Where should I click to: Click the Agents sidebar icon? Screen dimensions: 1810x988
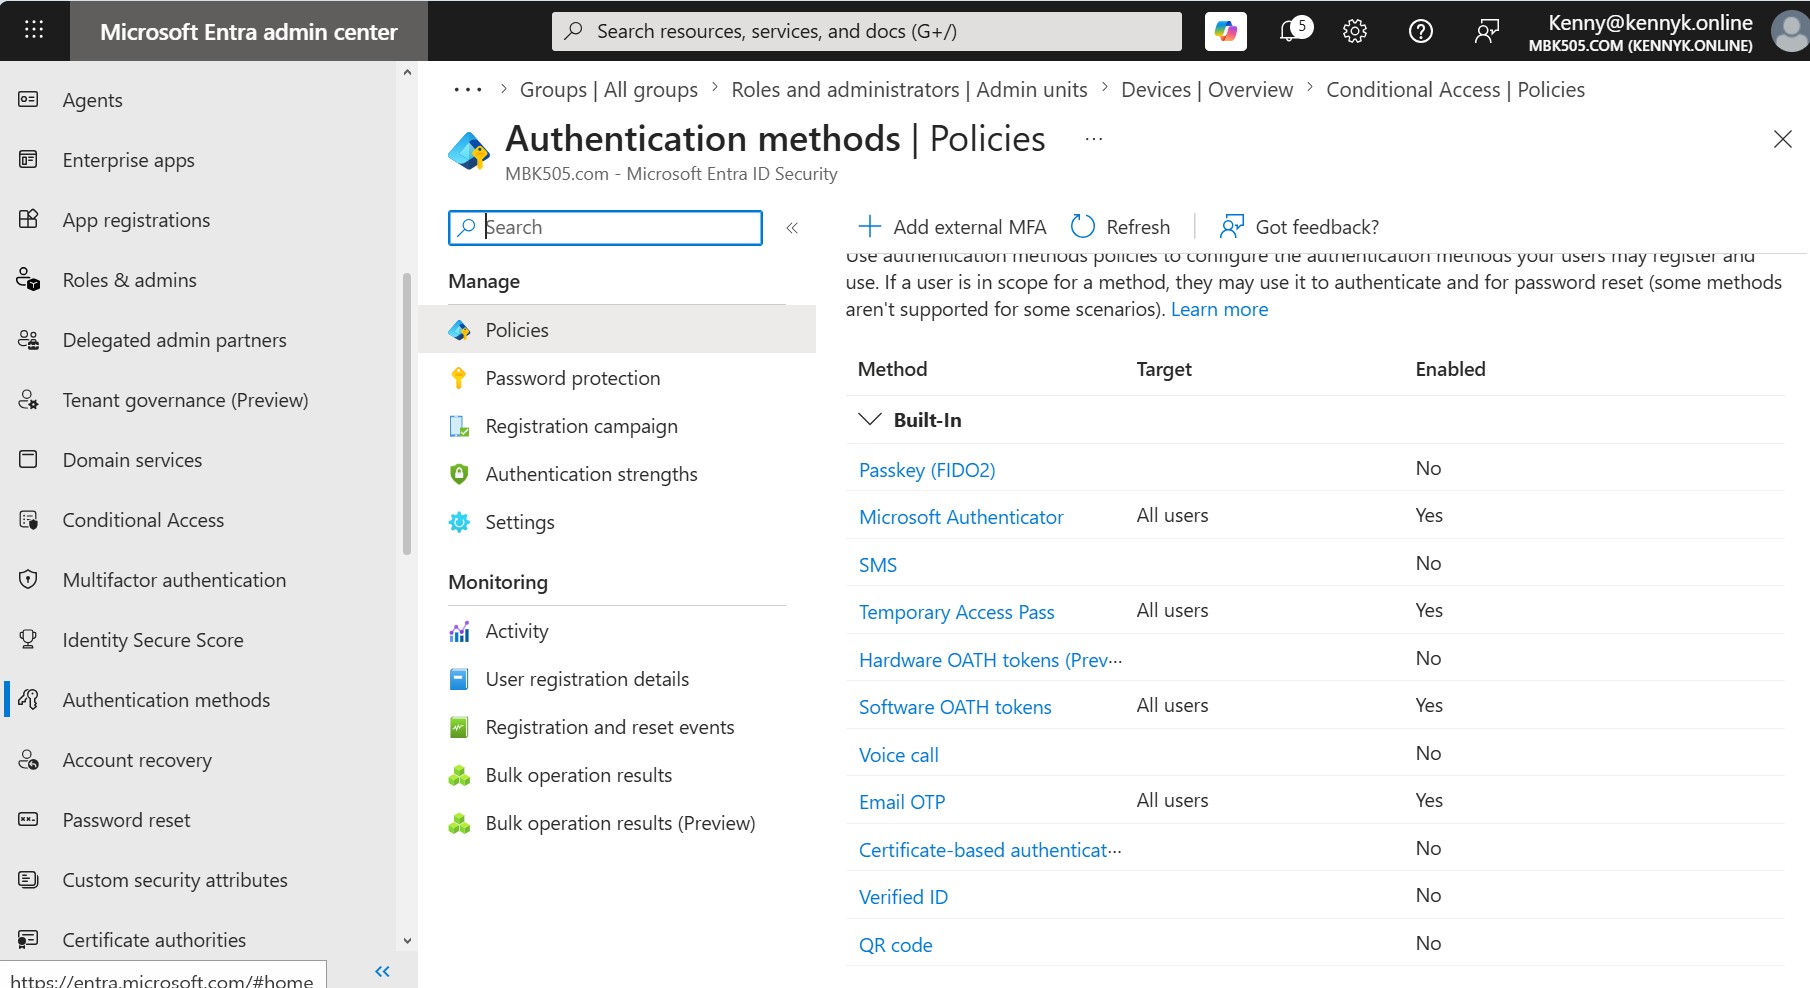(x=29, y=99)
